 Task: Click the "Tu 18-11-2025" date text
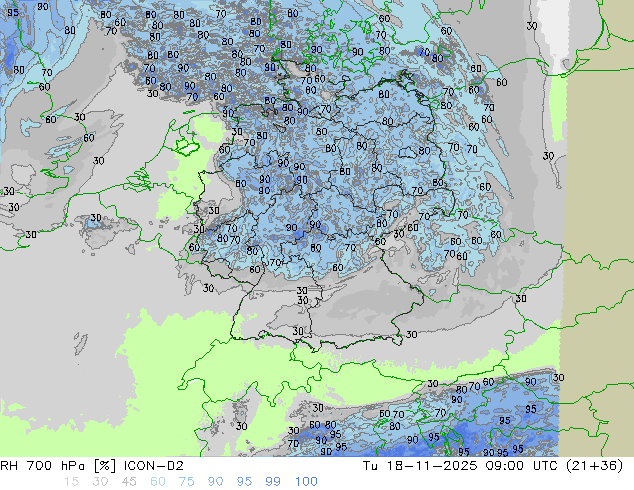[x=420, y=466]
